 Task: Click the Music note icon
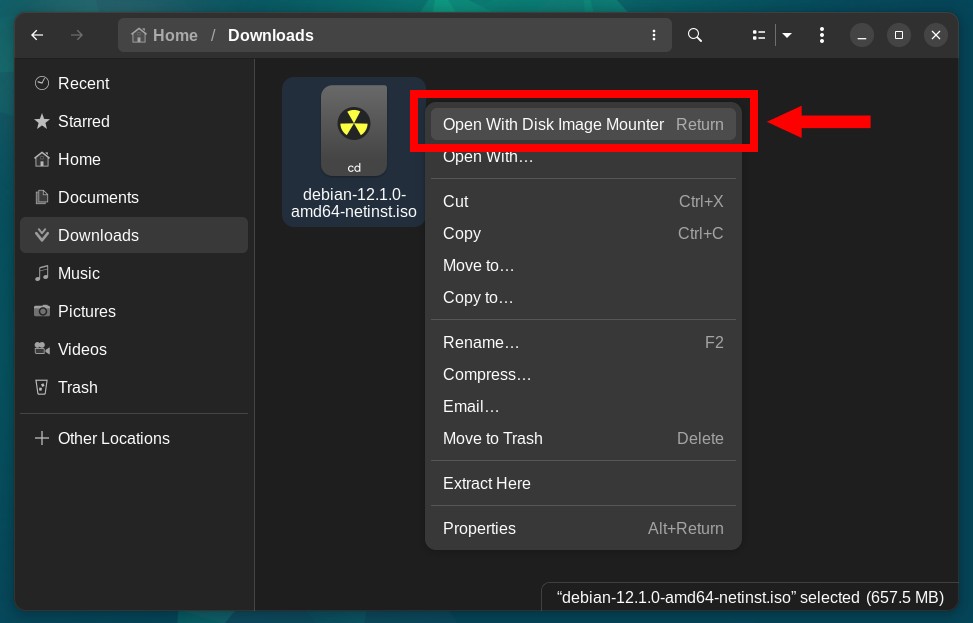point(42,273)
